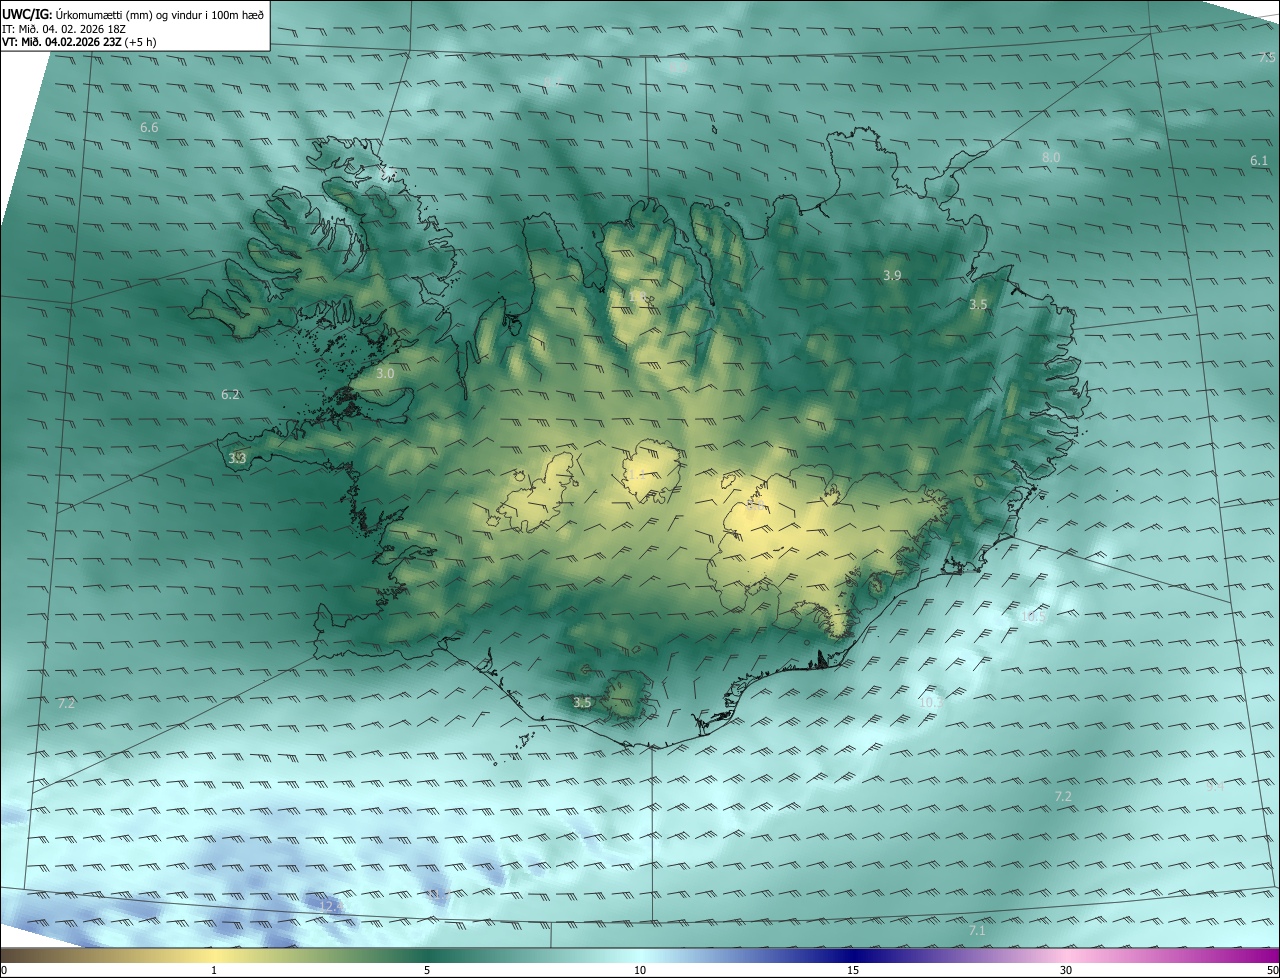
Task: Click the 9.4 value label
Action: coord(1215,786)
